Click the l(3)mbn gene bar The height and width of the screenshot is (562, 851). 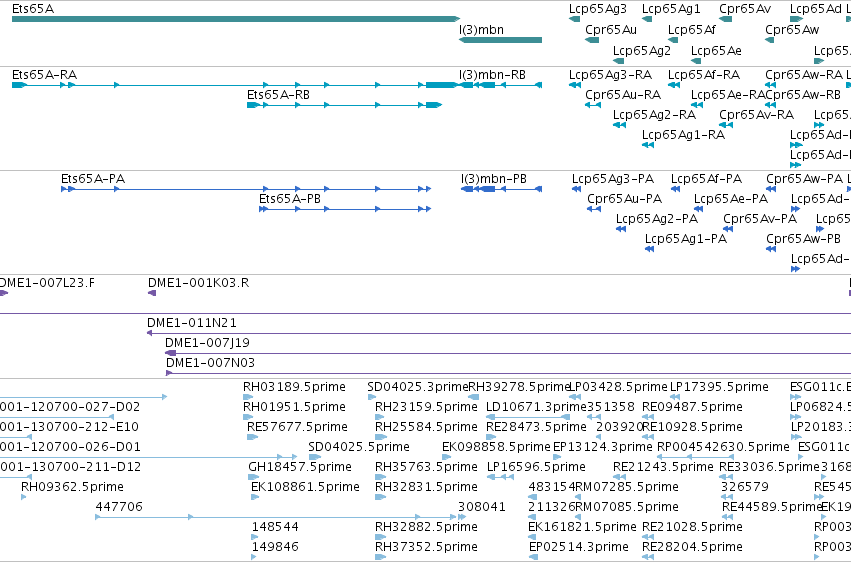pos(500,40)
